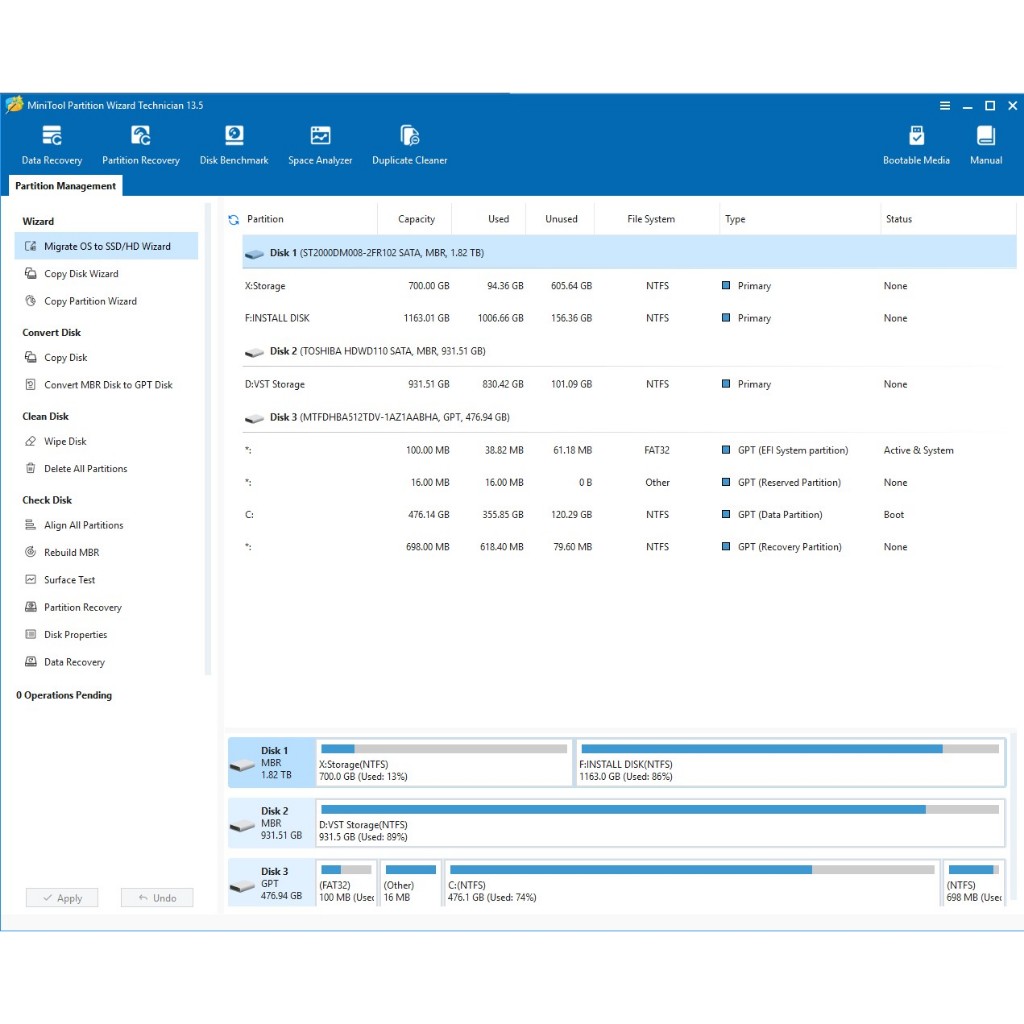The image size is (1024, 1024).
Task: Open the Manual book icon
Action: pos(985,144)
